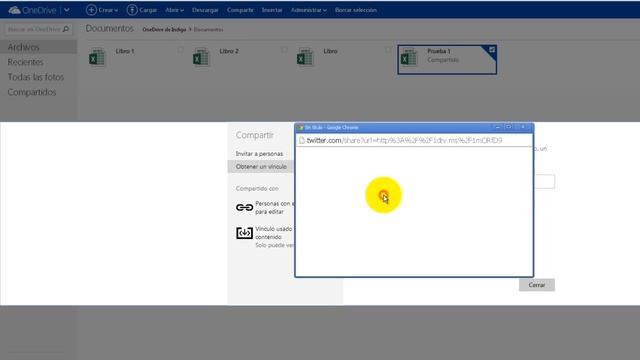Click Insertar in the toolbar
The image size is (640, 360).
tap(272, 10)
